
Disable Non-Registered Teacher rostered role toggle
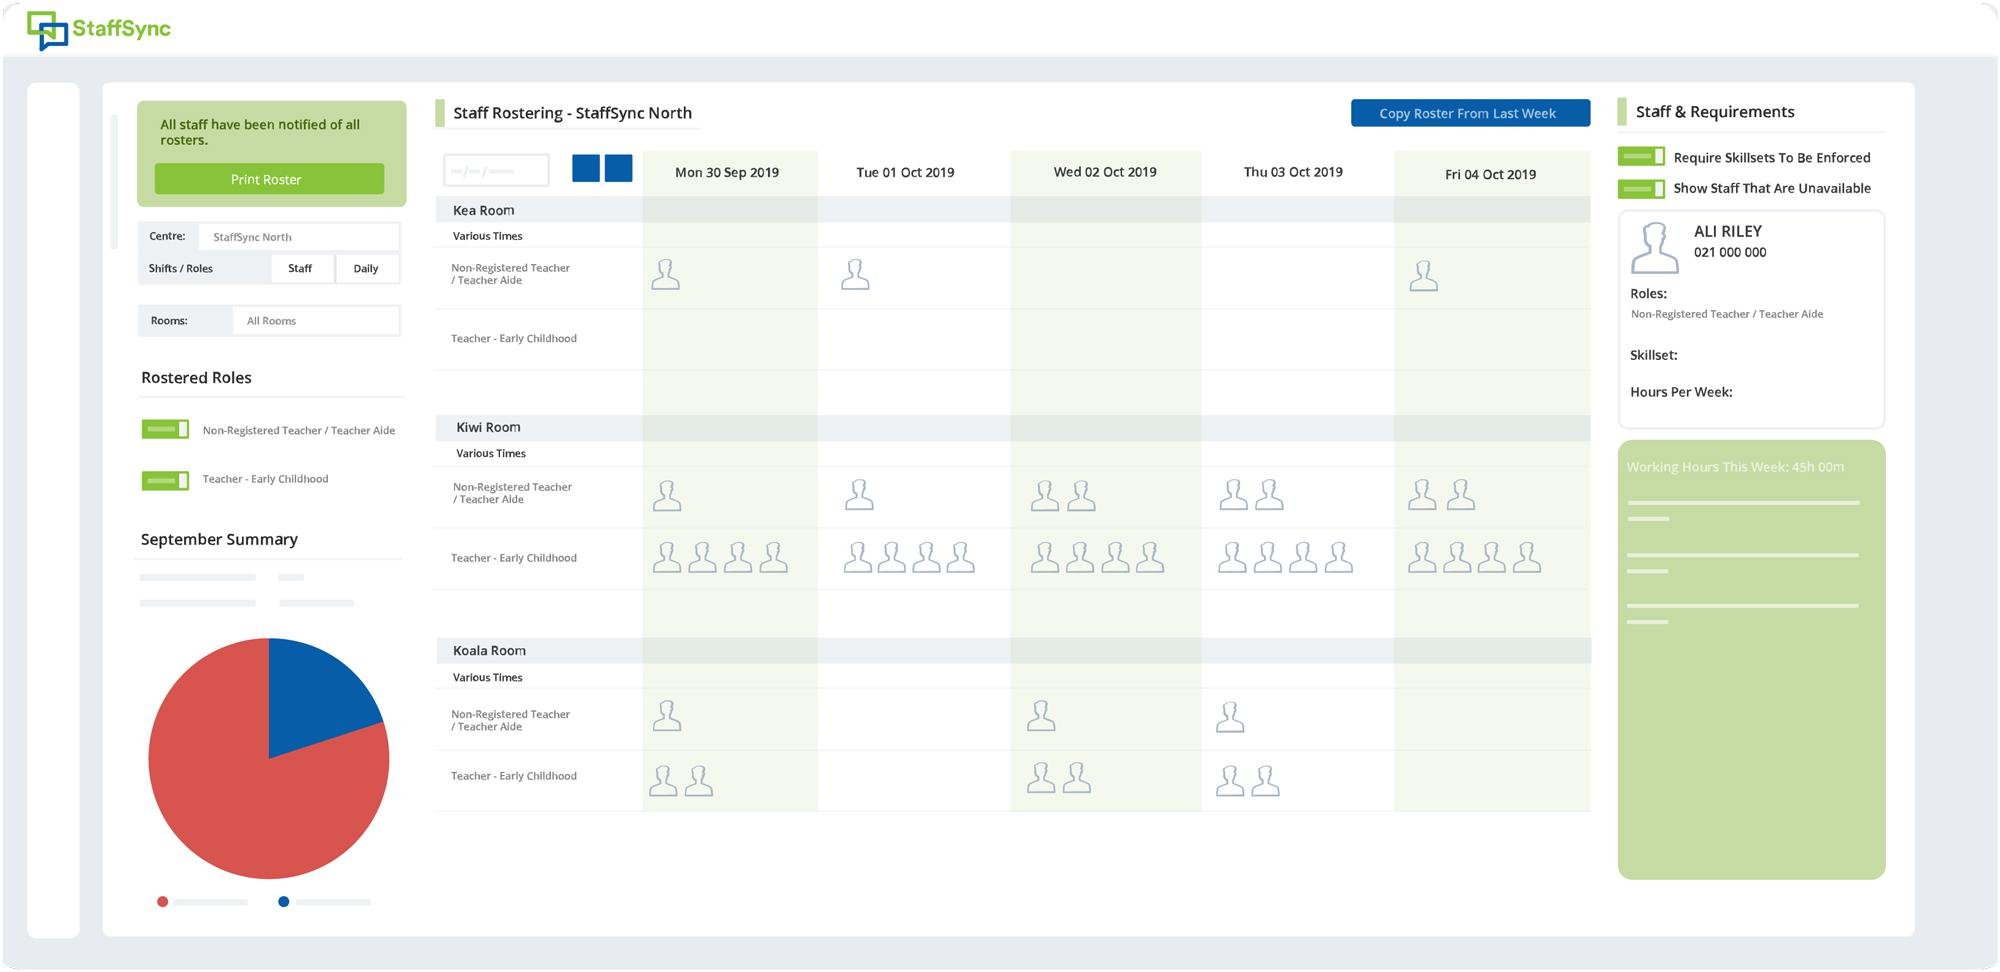[x=165, y=430]
